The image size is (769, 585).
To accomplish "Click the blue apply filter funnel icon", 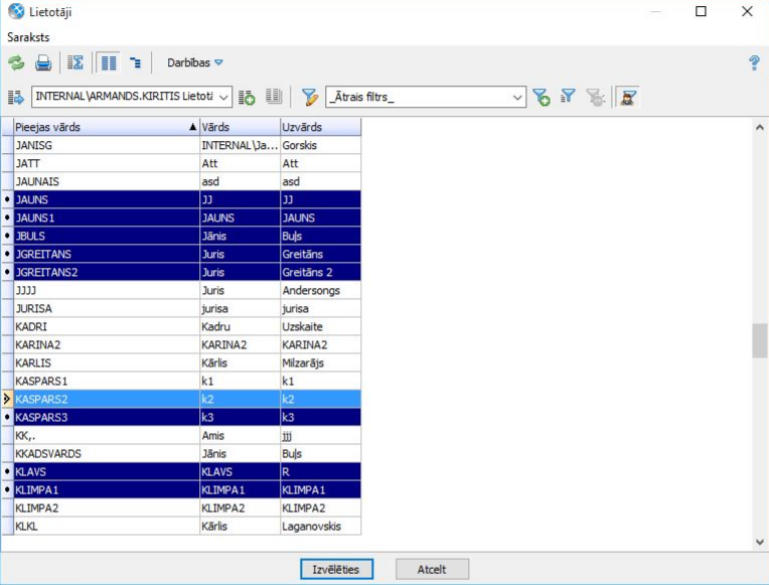I will (x=567, y=96).
